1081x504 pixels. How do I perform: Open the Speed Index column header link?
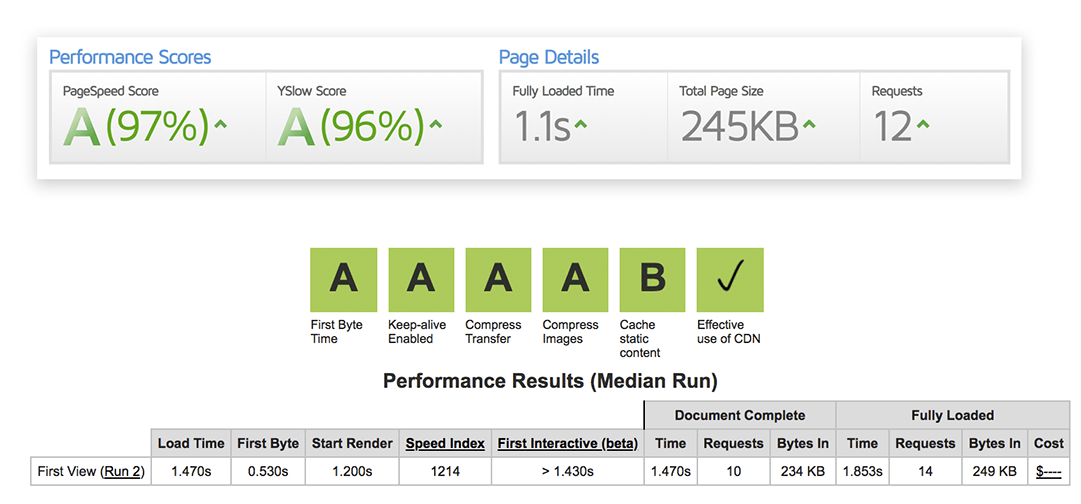click(x=445, y=443)
